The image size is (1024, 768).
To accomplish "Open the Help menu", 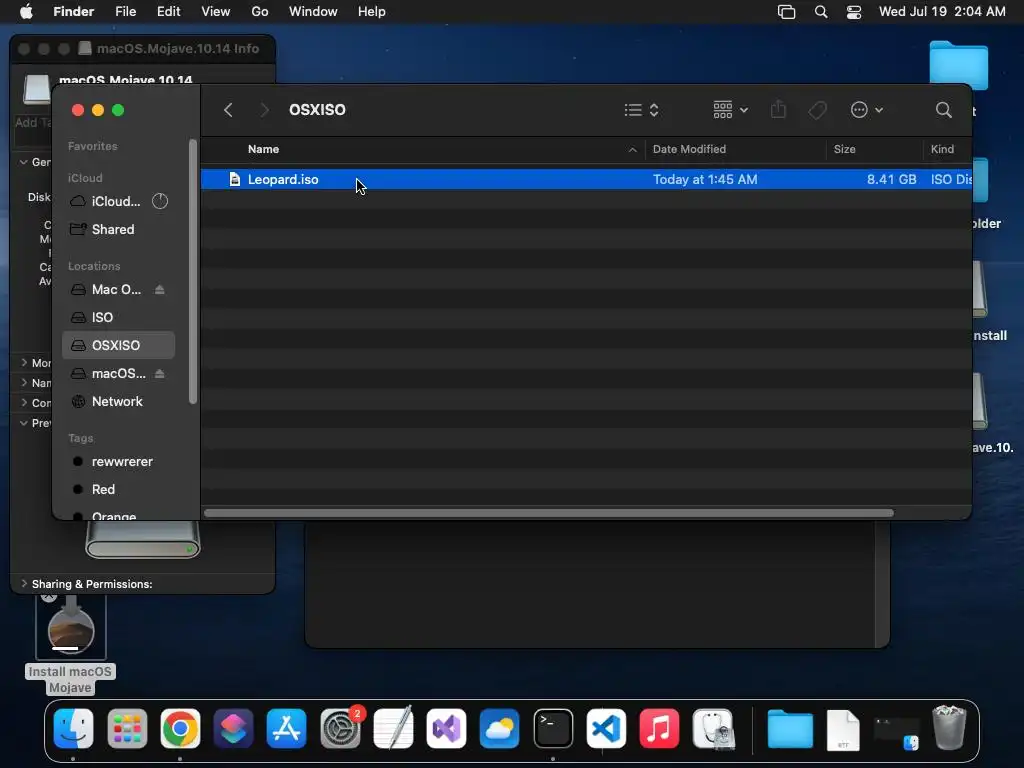I will [x=372, y=12].
